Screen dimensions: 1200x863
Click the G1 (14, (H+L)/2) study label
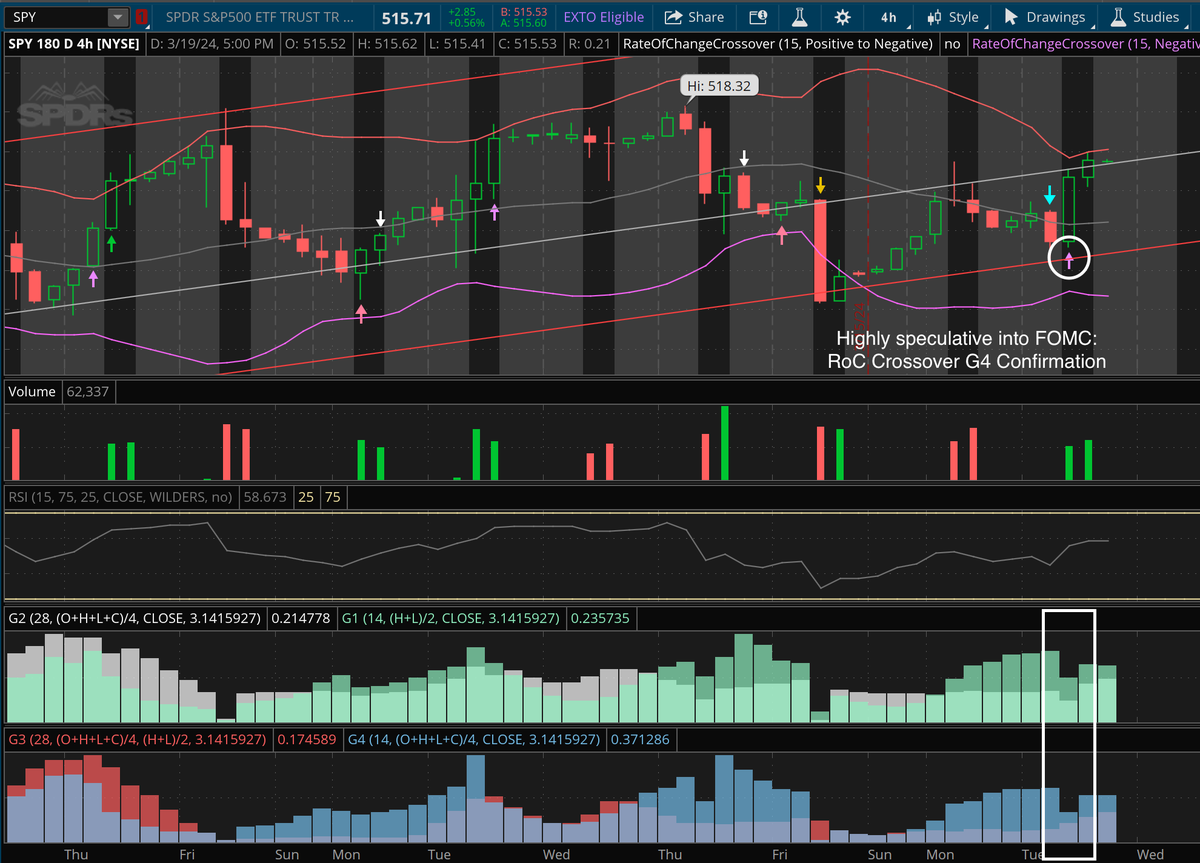tap(452, 618)
